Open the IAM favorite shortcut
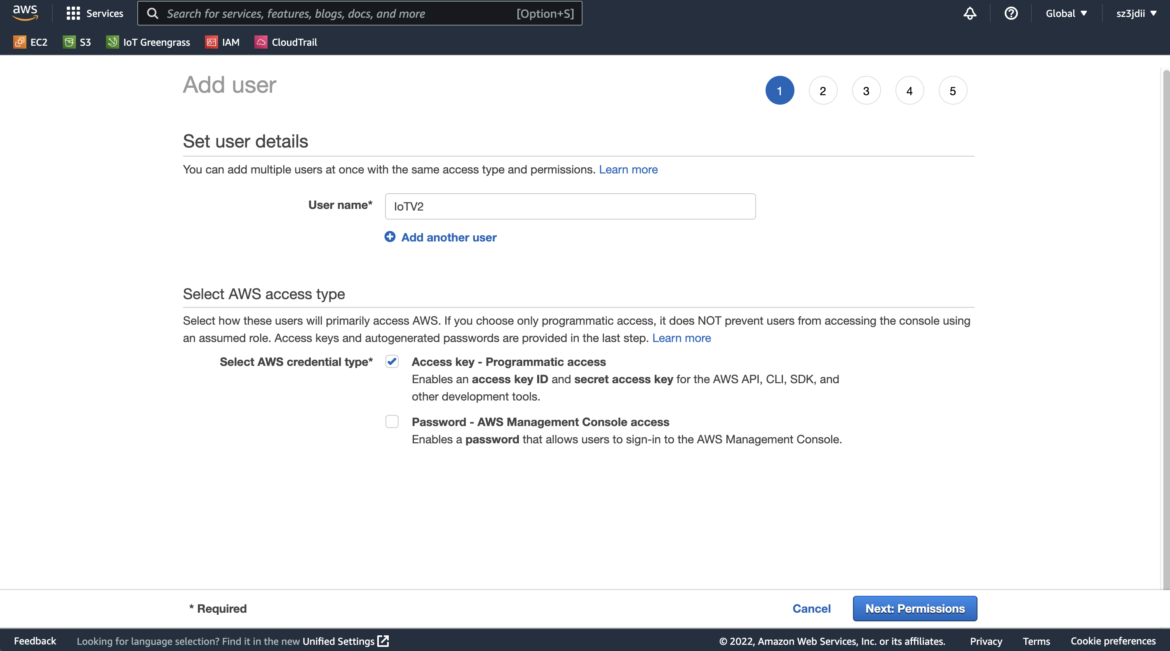Image resolution: width=1170 pixels, height=651 pixels. [221, 42]
